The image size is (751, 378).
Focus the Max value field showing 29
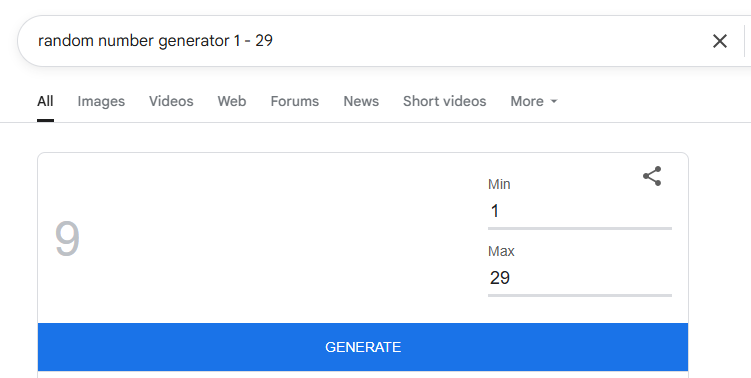point(580,278)
